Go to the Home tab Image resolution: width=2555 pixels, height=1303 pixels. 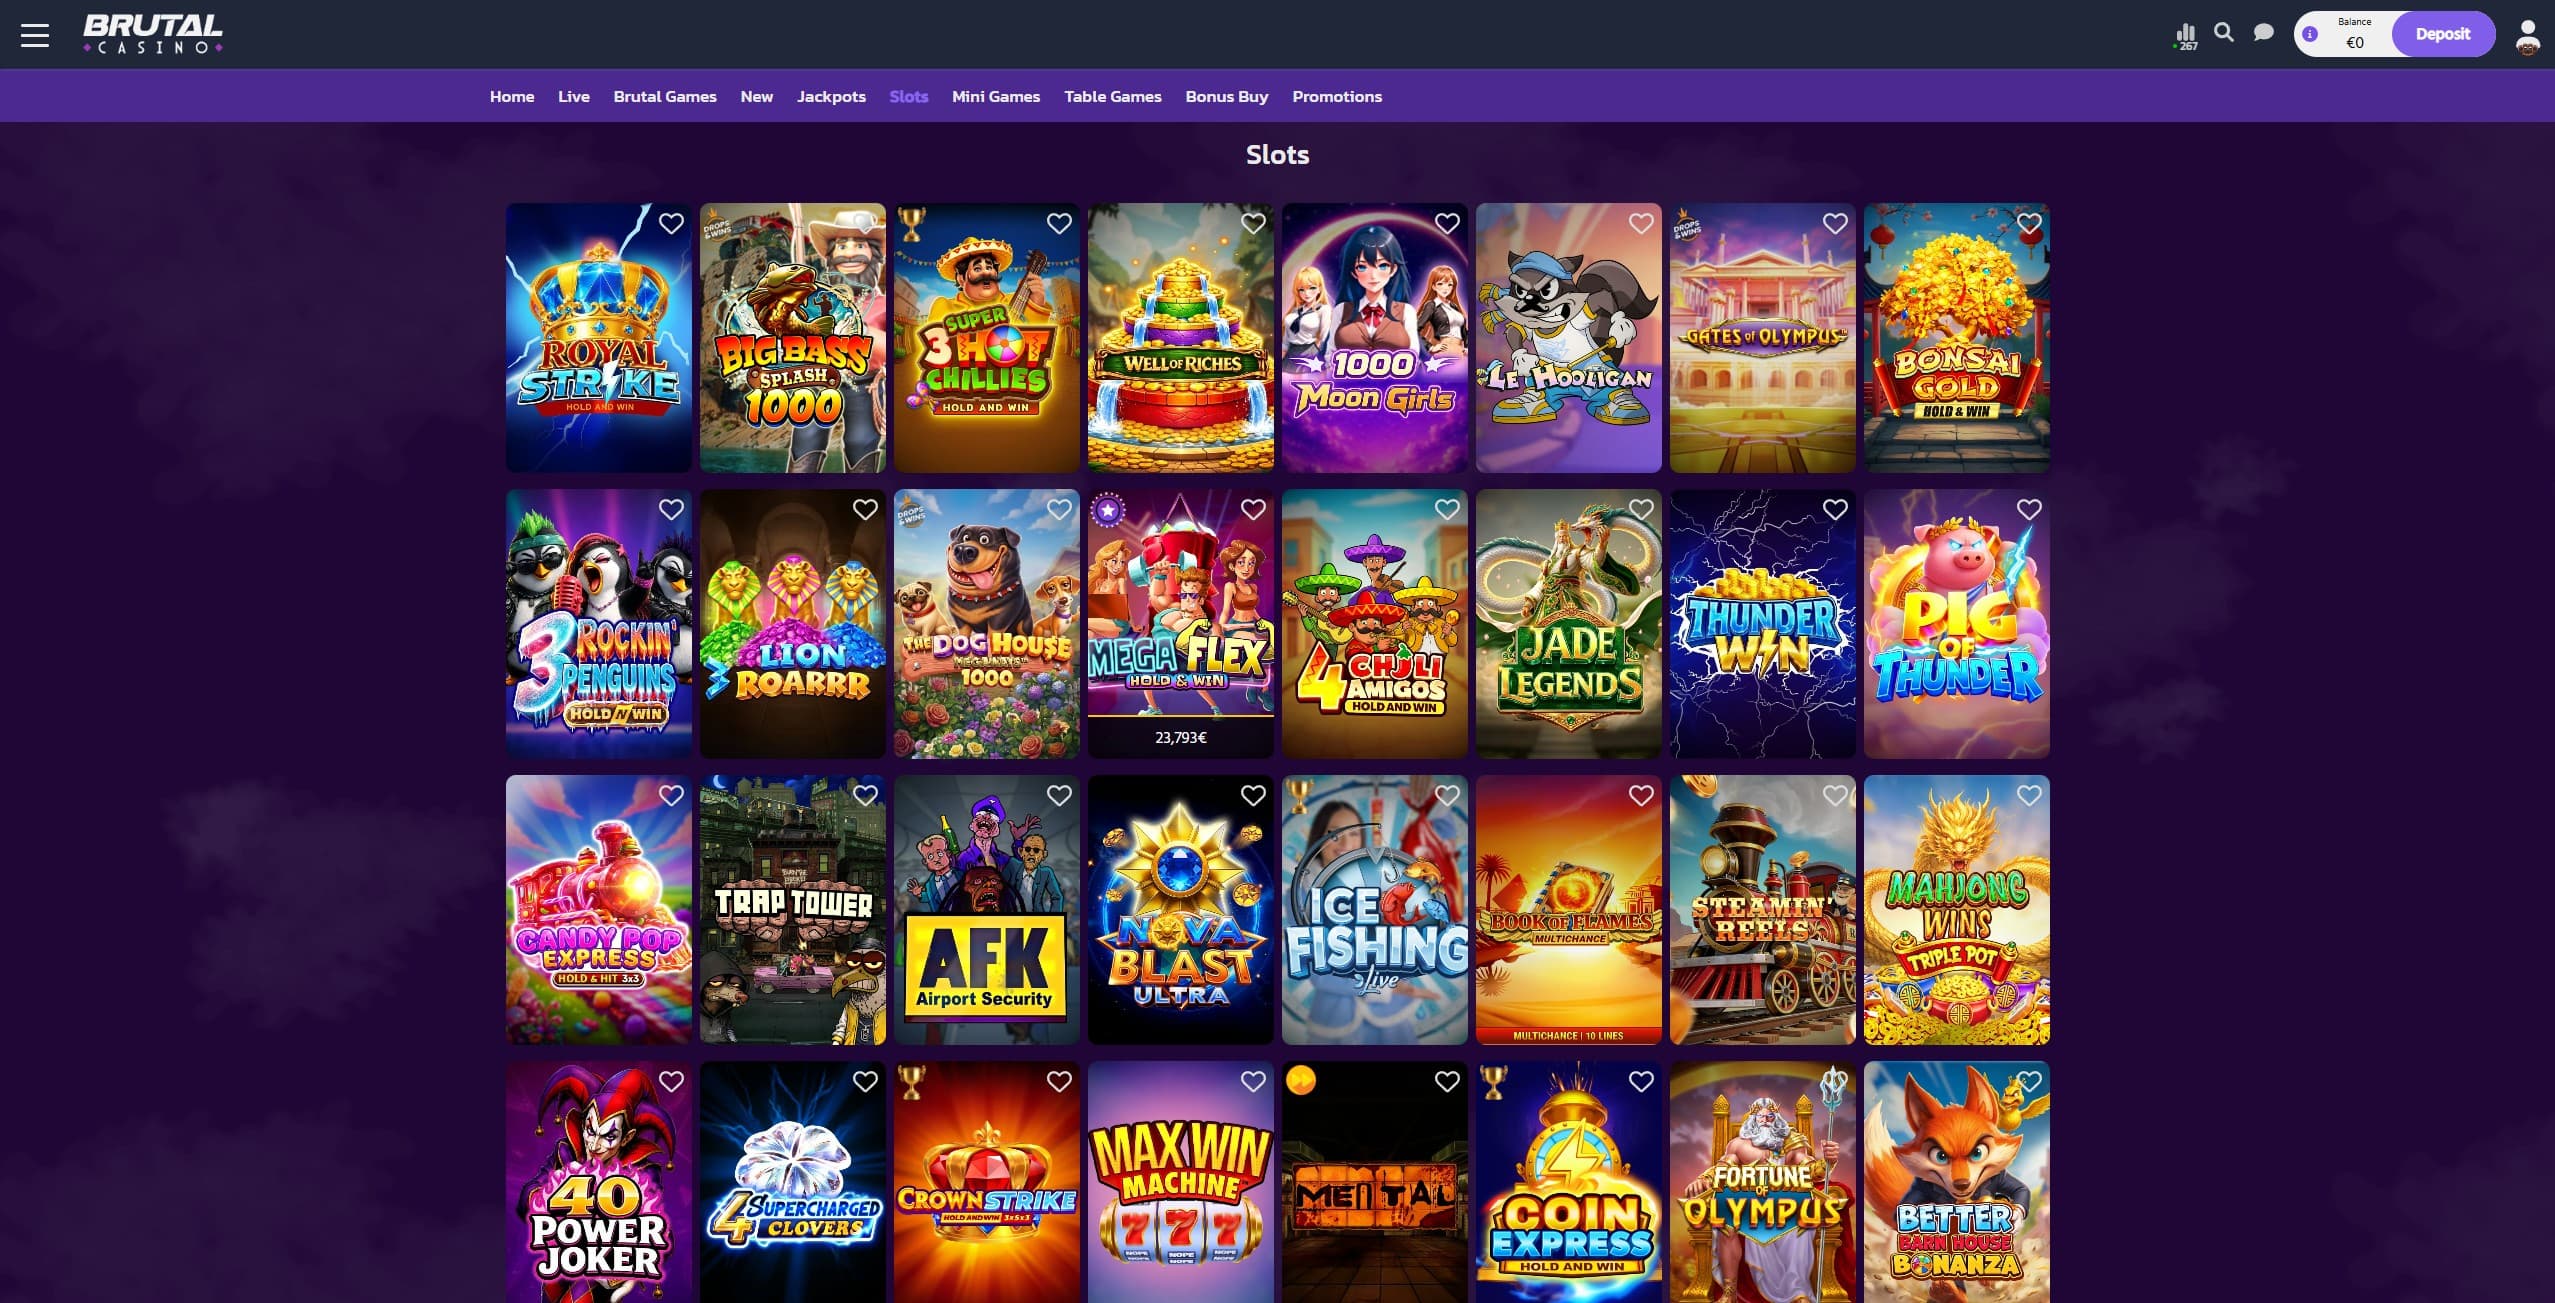[x=512, y=96]
